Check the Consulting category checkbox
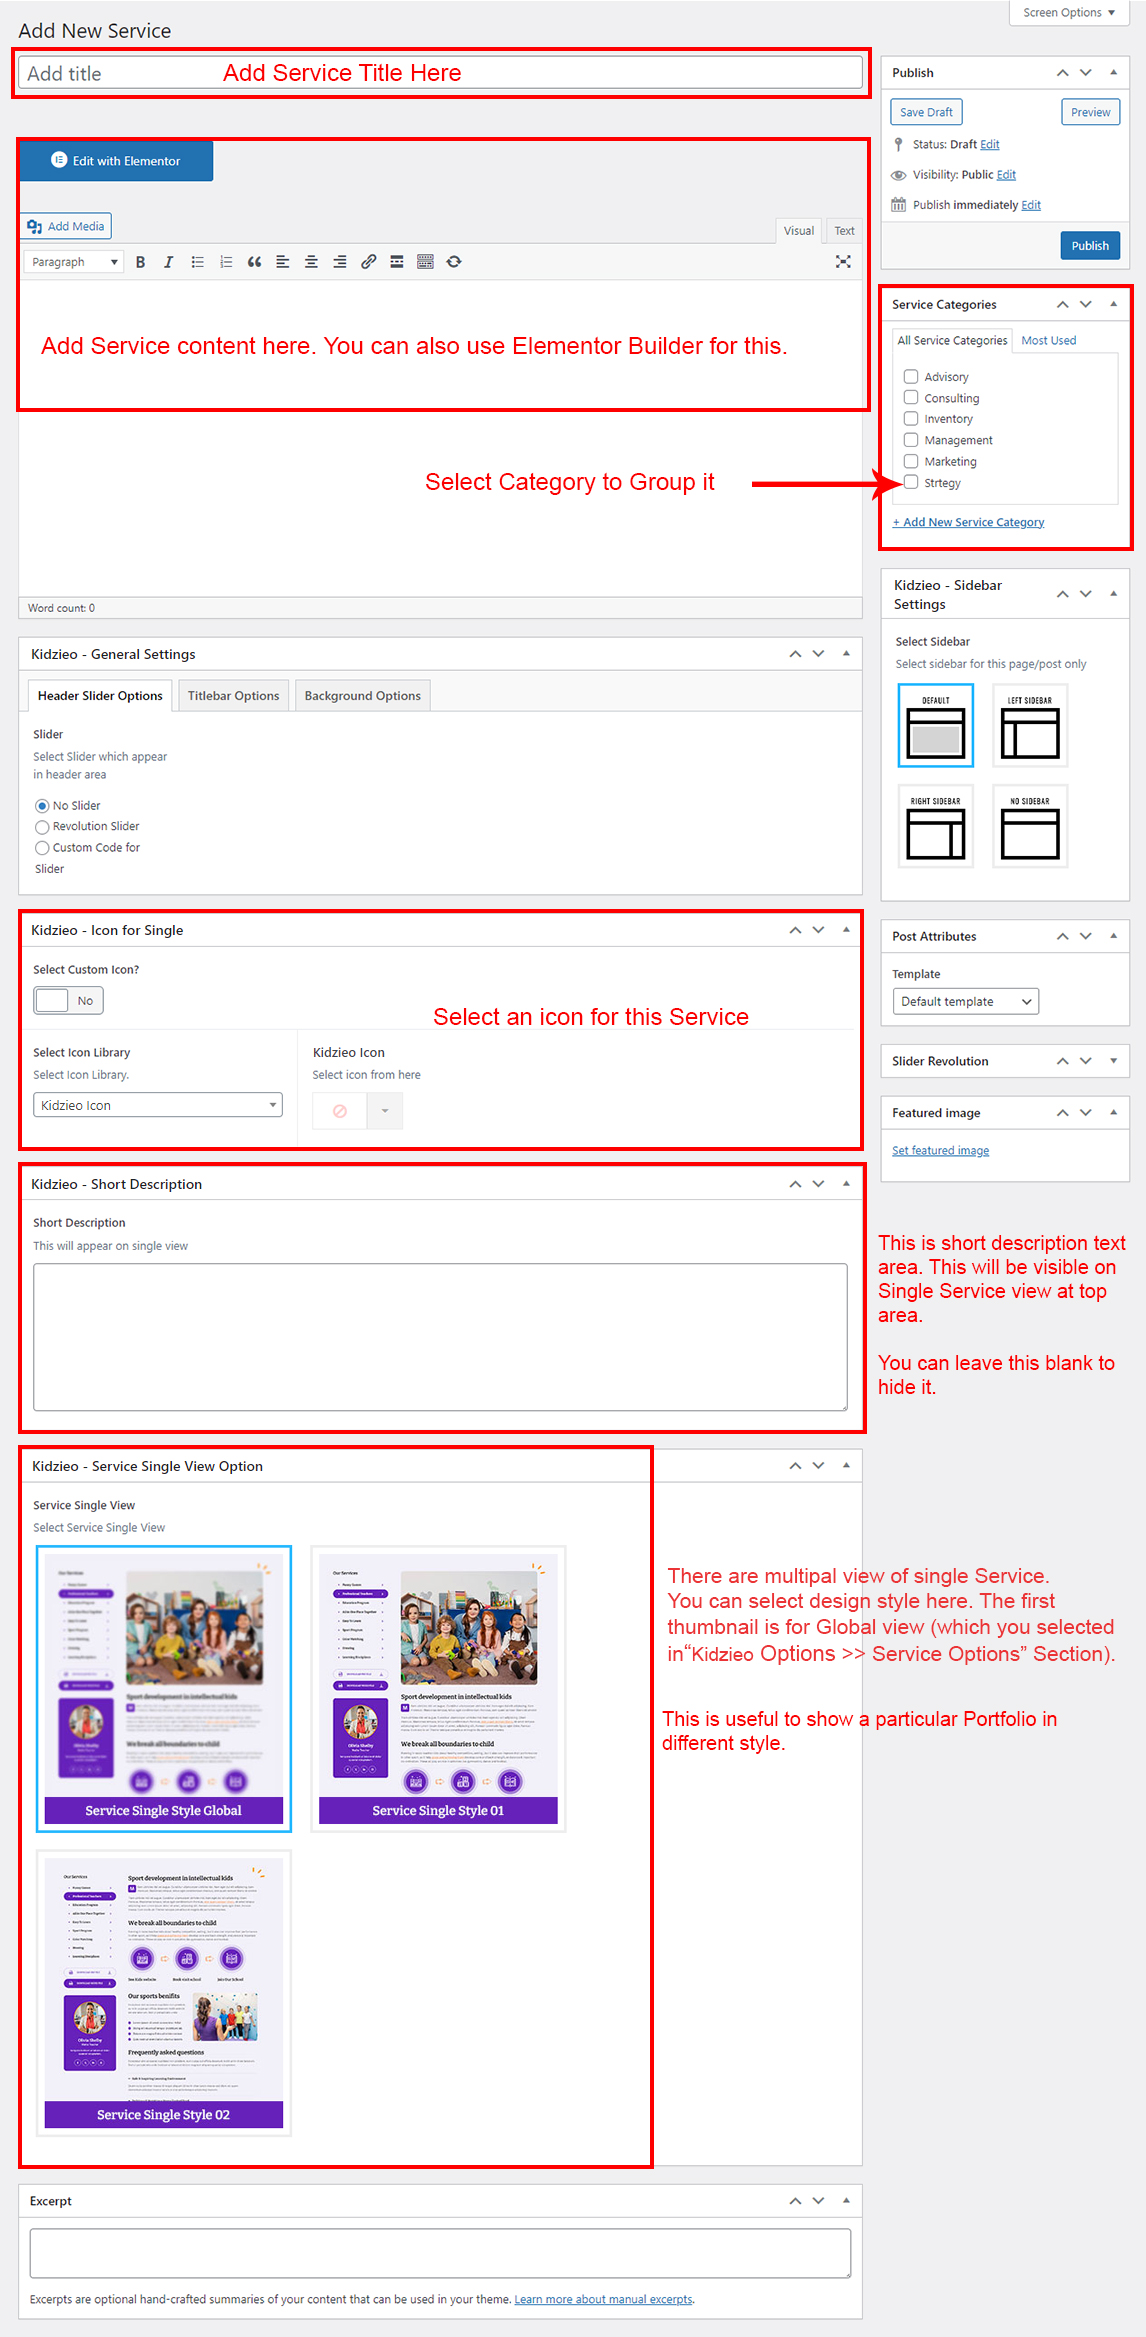The image size is (1146, 2337). [911, 398]
